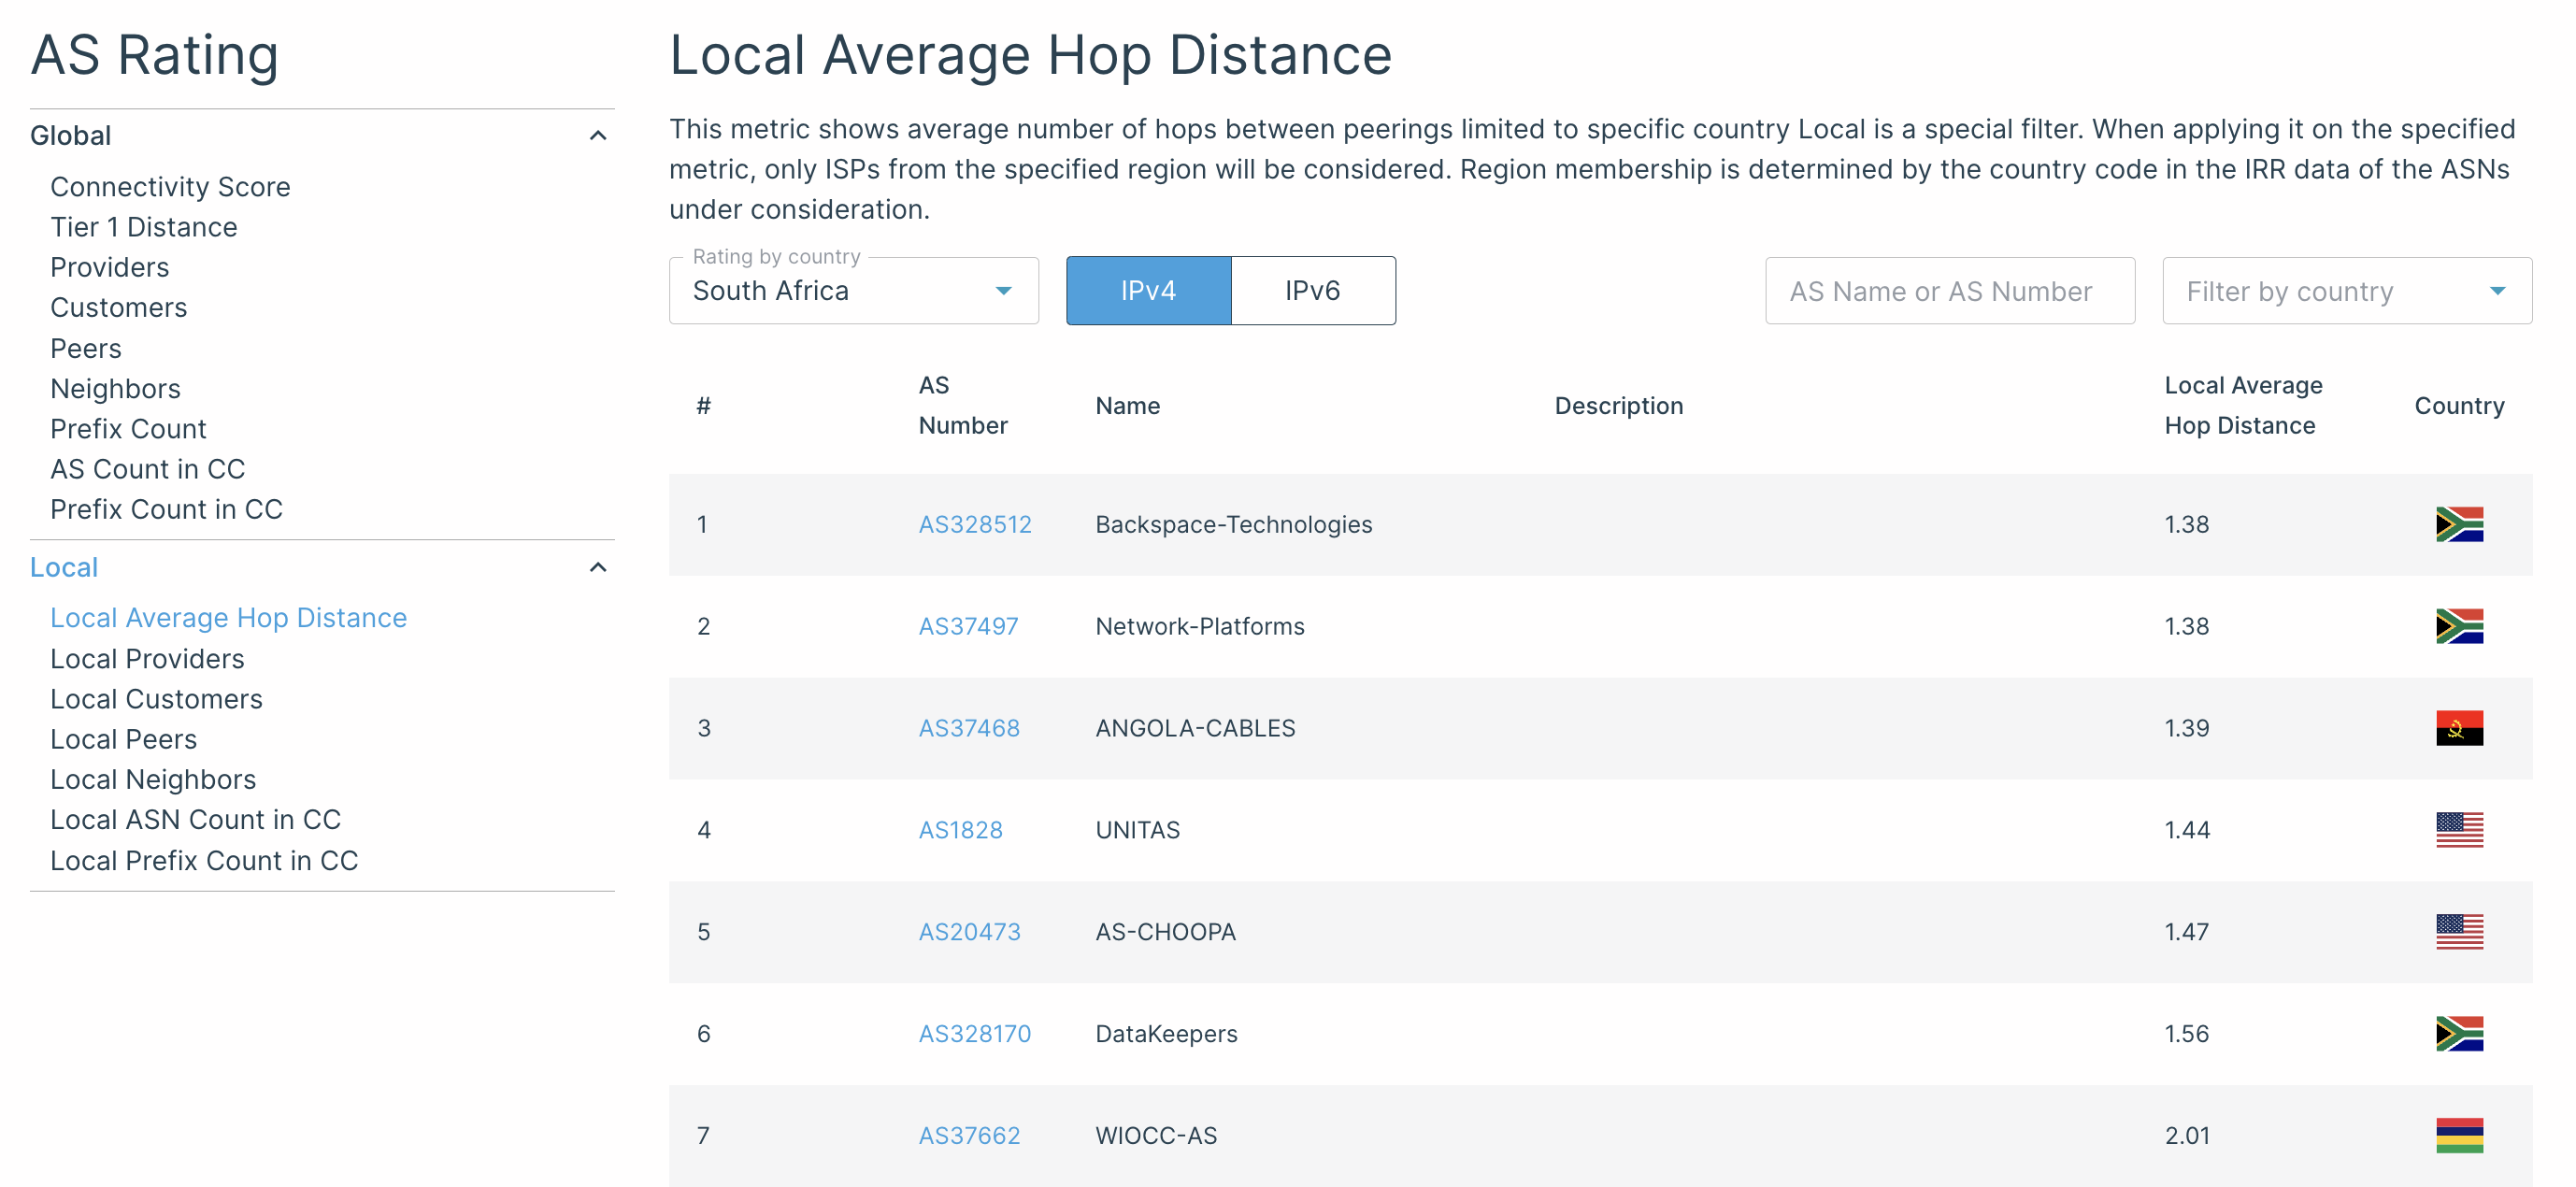Image resolution: width=2576 pixels, height=1187 pixels.
Task: Select Tier 1 Distance in sidebar
Action: pos(144,227)
